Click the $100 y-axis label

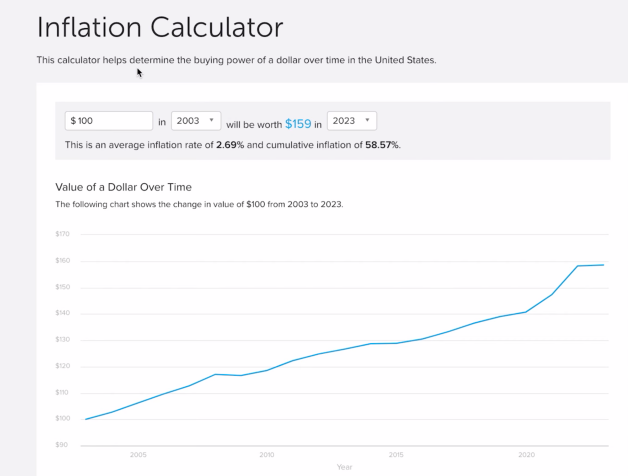pyautogui.click(x=62, y=418)
